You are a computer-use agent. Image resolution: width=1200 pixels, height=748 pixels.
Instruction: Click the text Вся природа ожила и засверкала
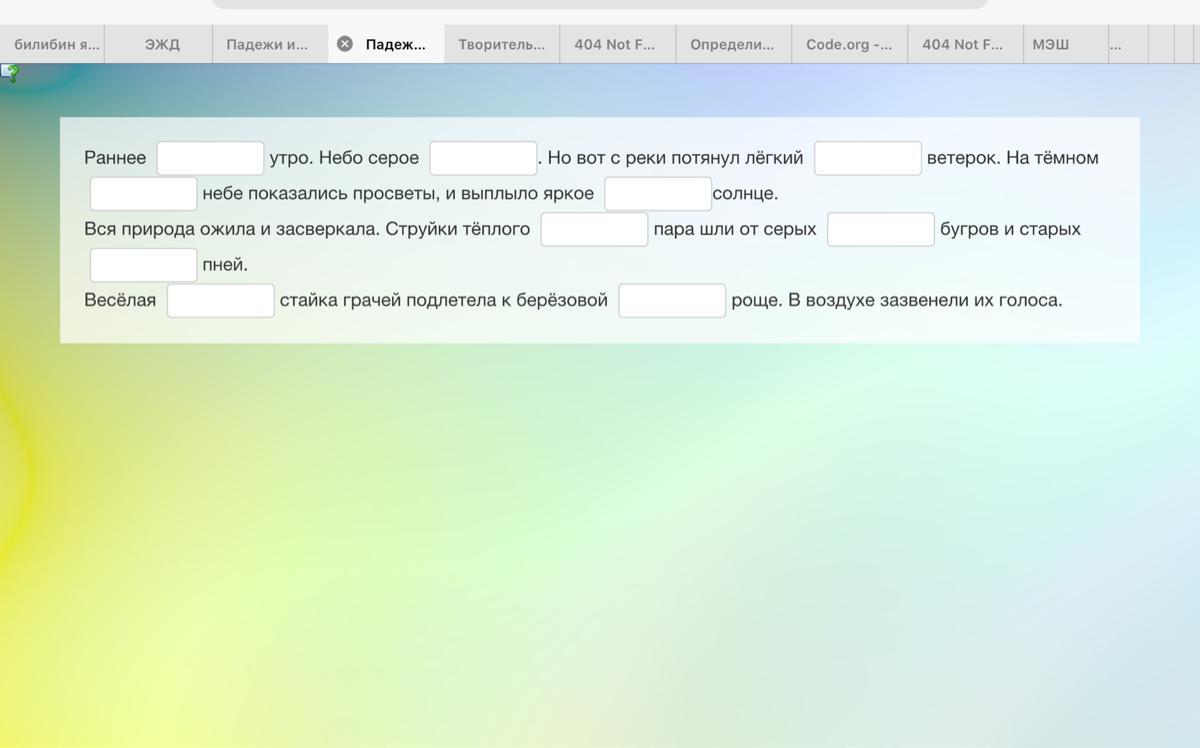point(232,229)
